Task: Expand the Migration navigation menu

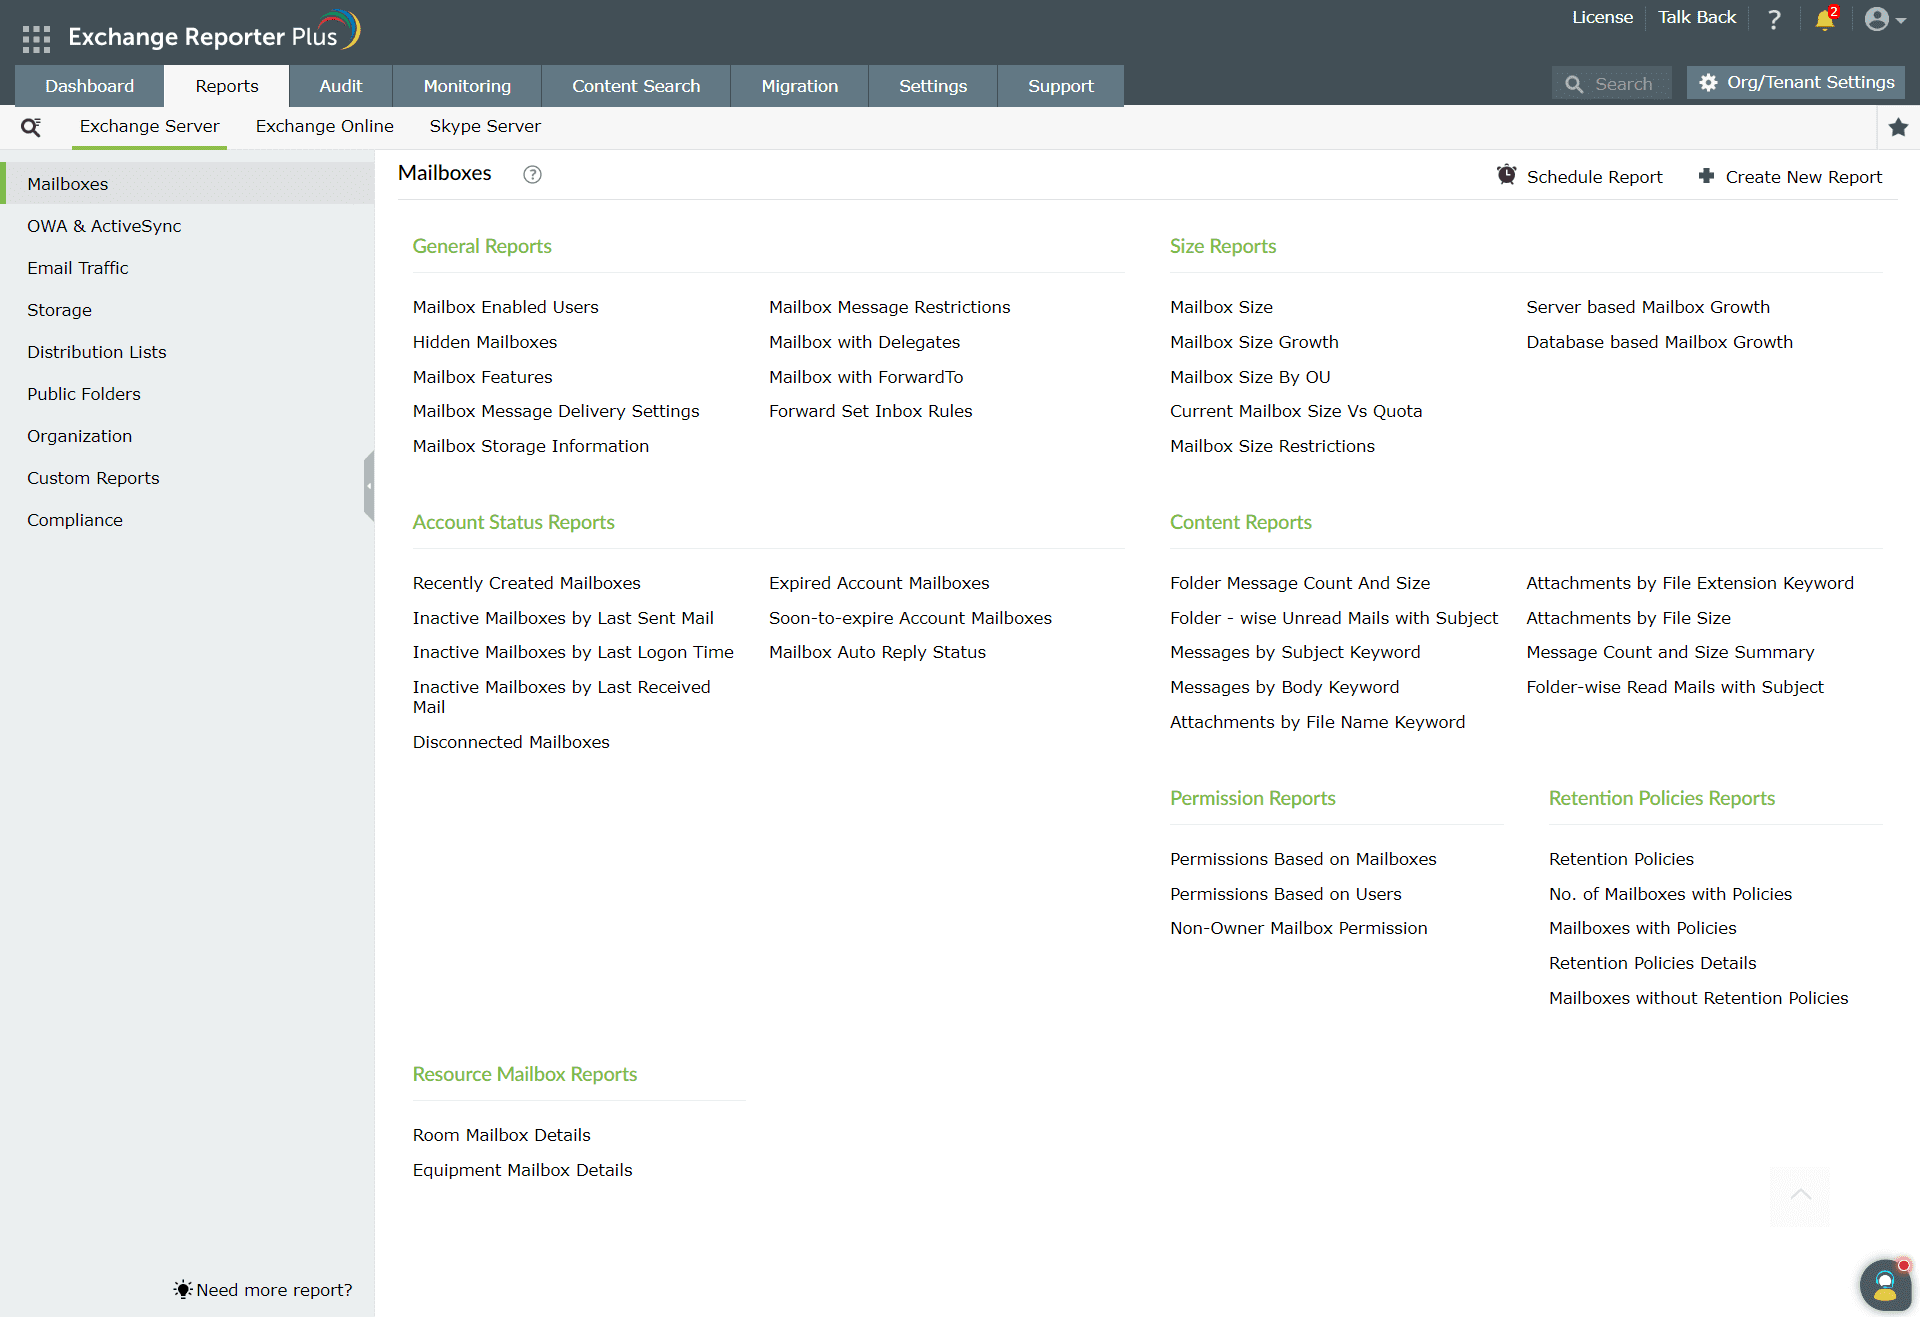Action: (798, 85)
